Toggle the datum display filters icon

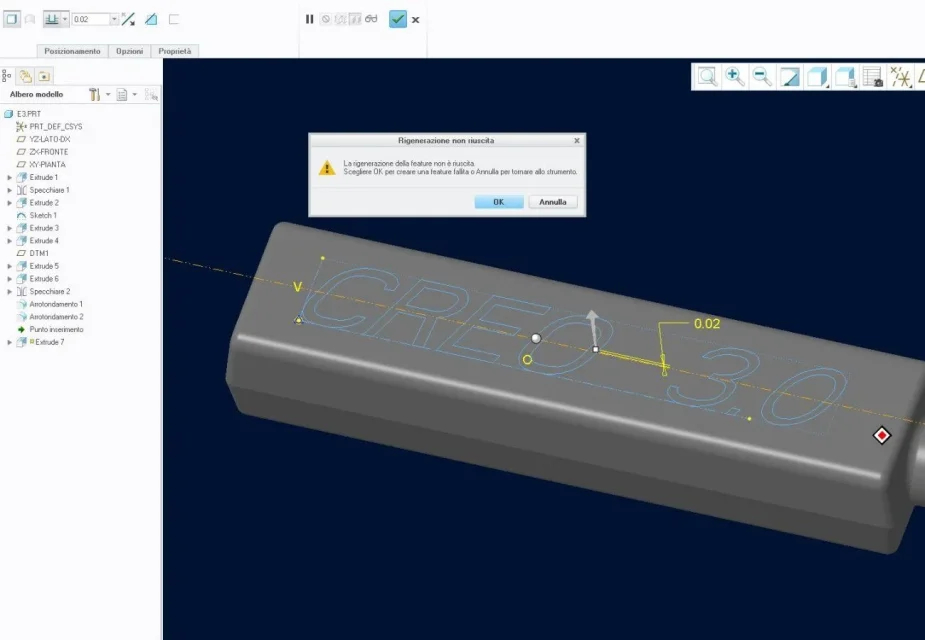click(x=900, y=77)
